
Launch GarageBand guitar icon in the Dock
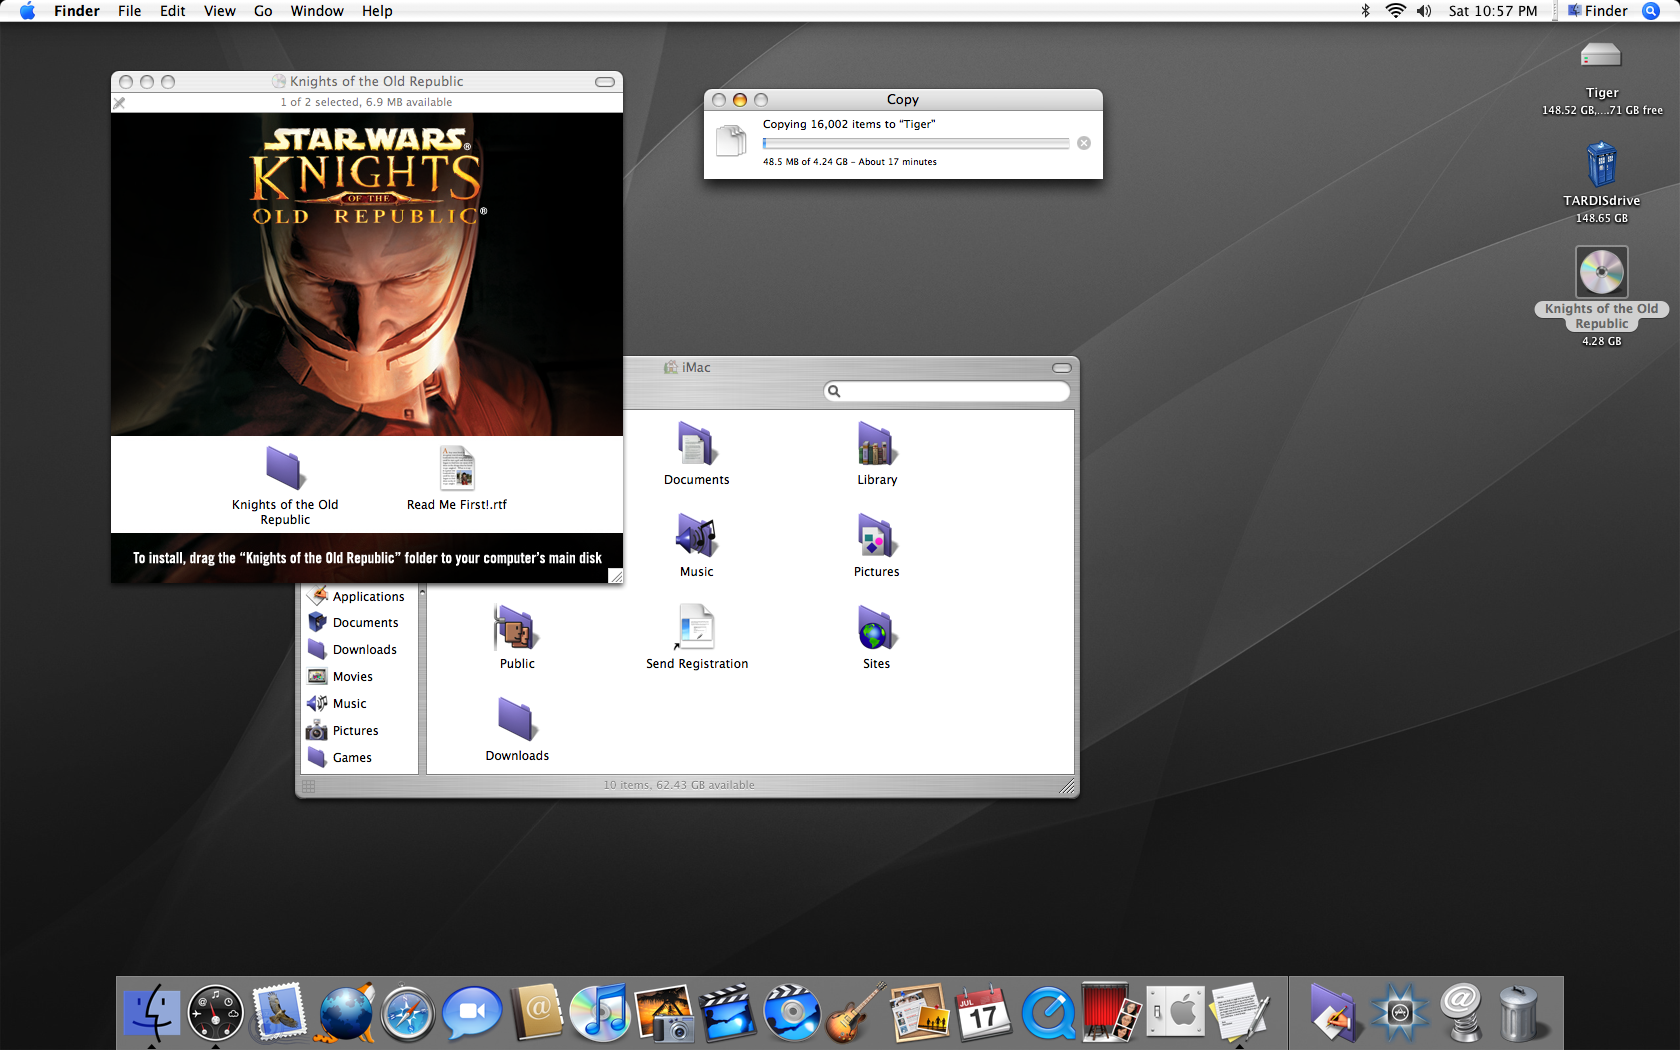pos(856,1012)
